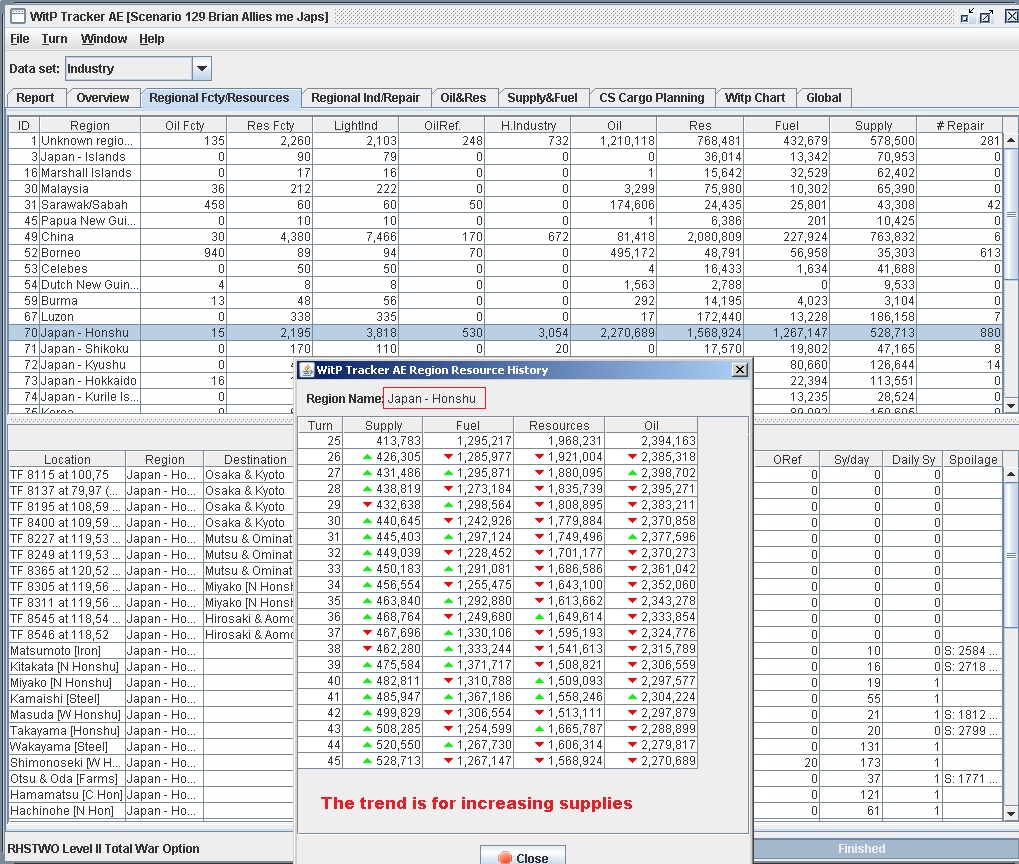Click the Region Resource History dialog icon
The image size is (1019, 864).
point(308,370)
